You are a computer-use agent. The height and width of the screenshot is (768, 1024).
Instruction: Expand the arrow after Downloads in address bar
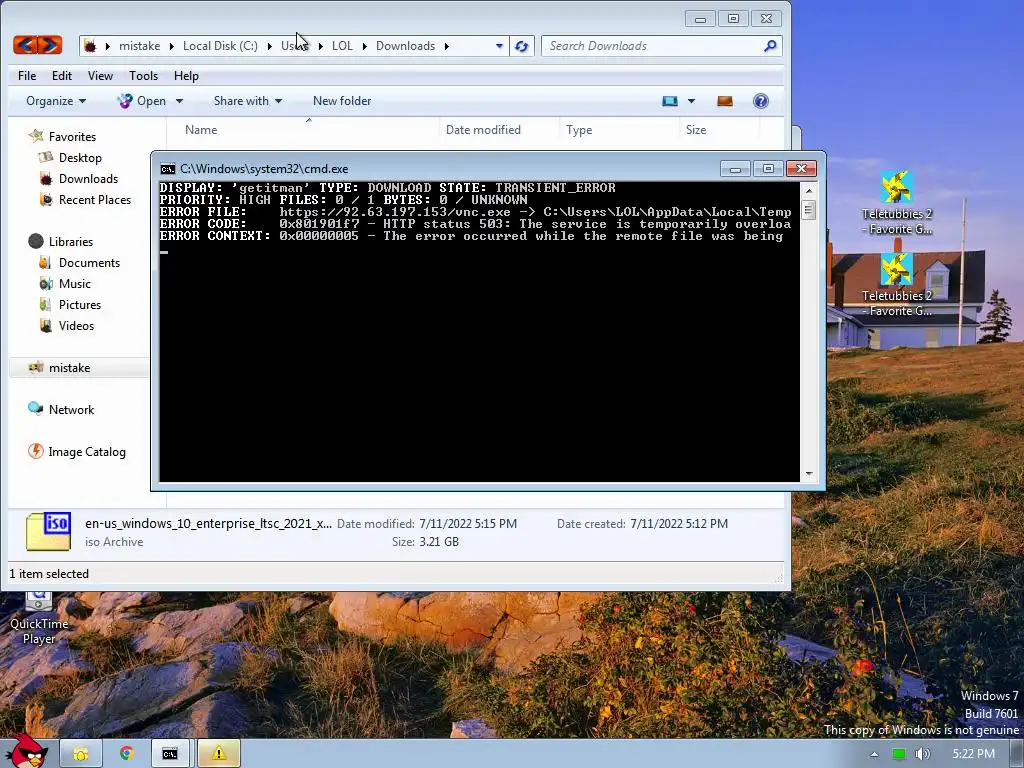pos(446,46)
